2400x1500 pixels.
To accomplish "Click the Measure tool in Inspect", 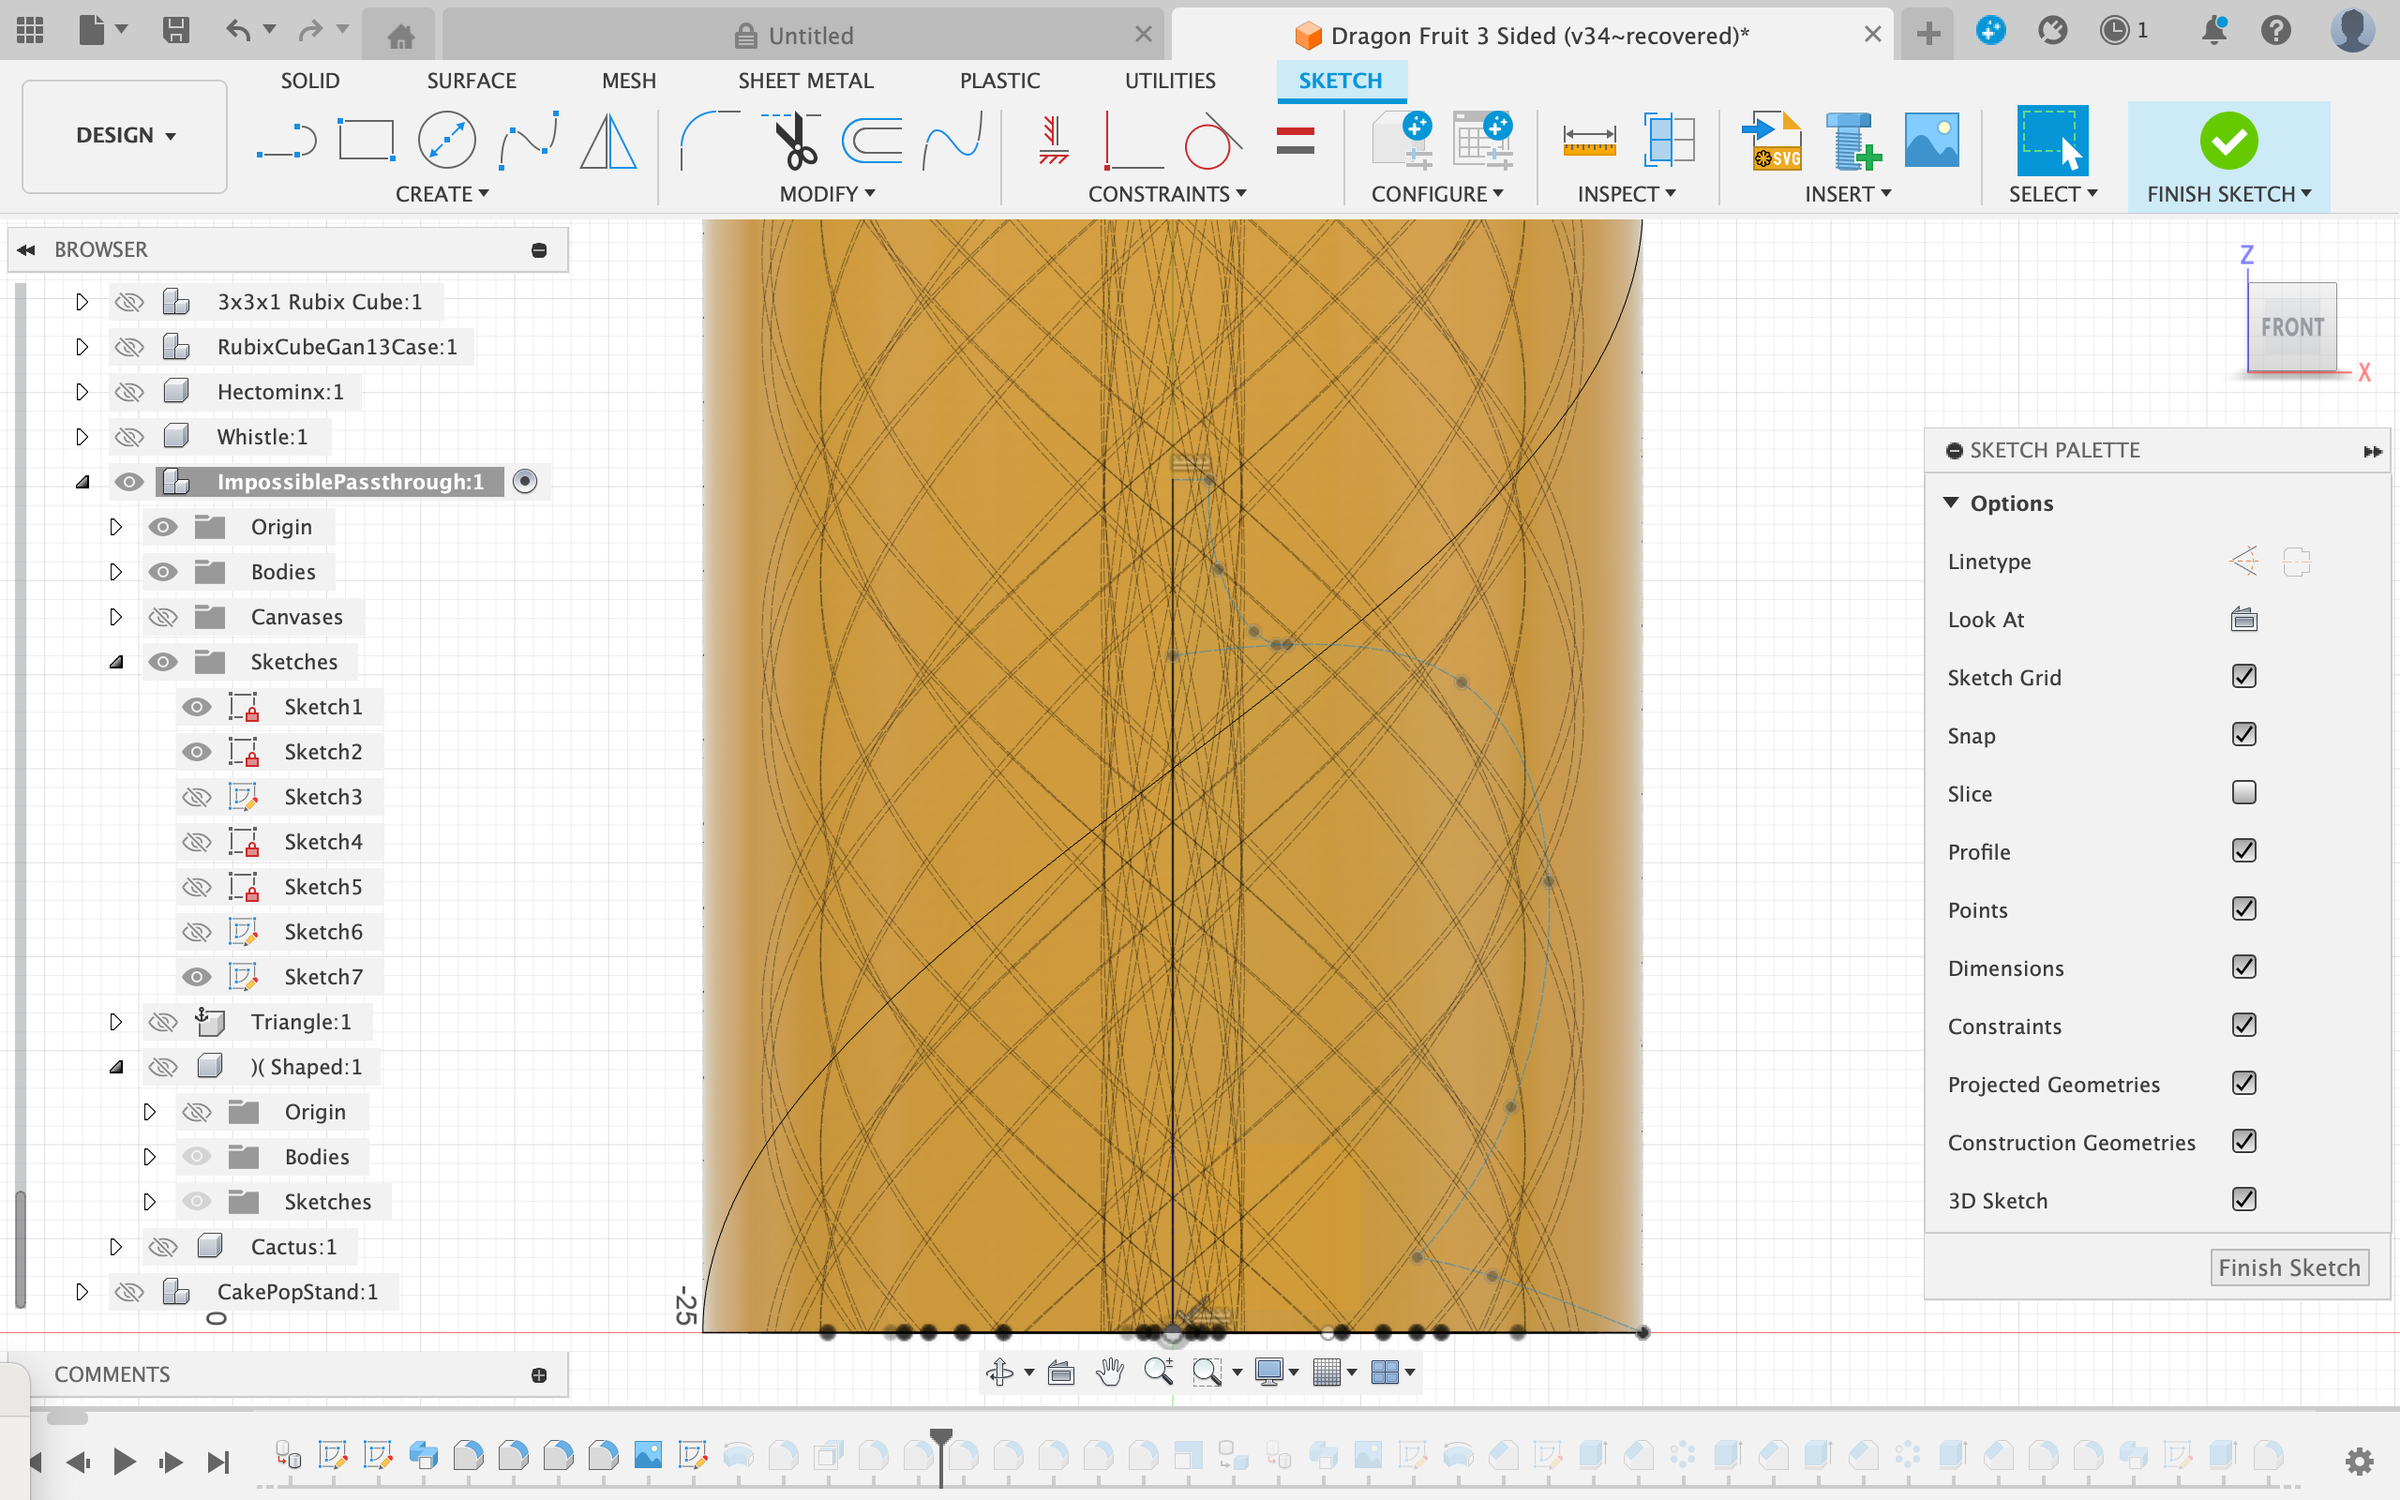I will (1588, 141).
